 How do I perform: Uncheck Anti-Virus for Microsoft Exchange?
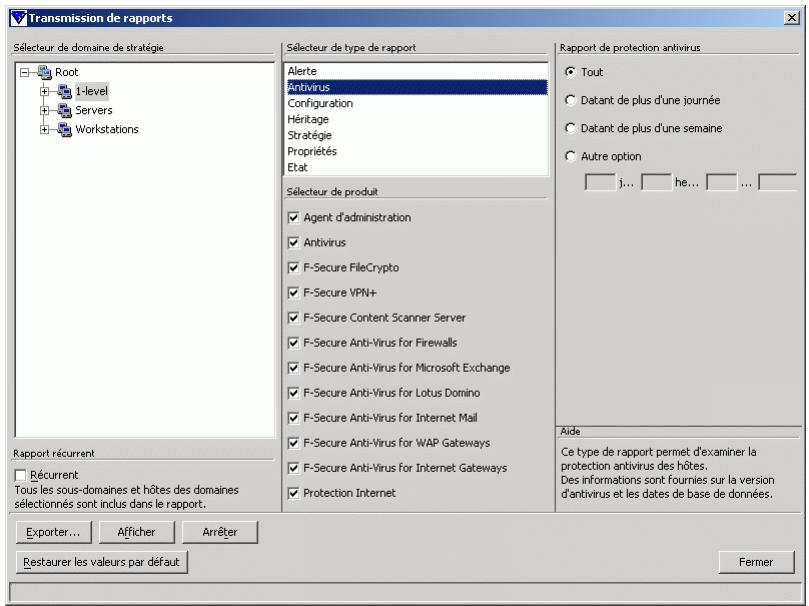click(294, 368)
